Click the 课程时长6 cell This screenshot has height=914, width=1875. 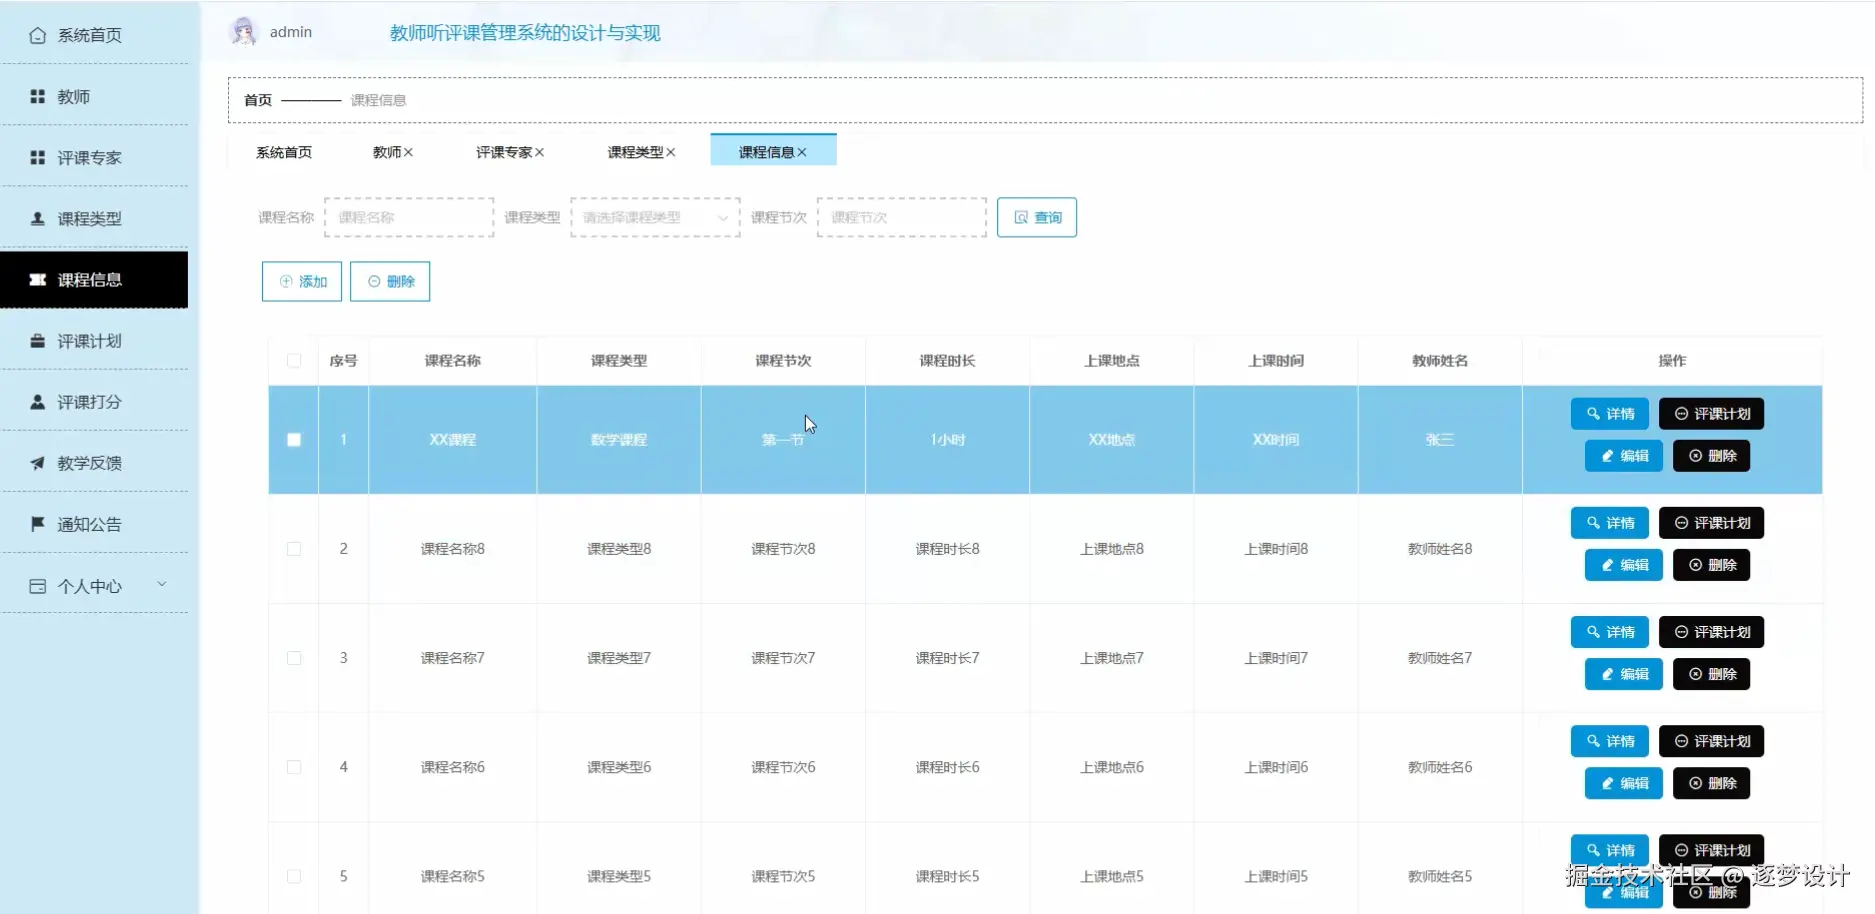pos(948,767)
